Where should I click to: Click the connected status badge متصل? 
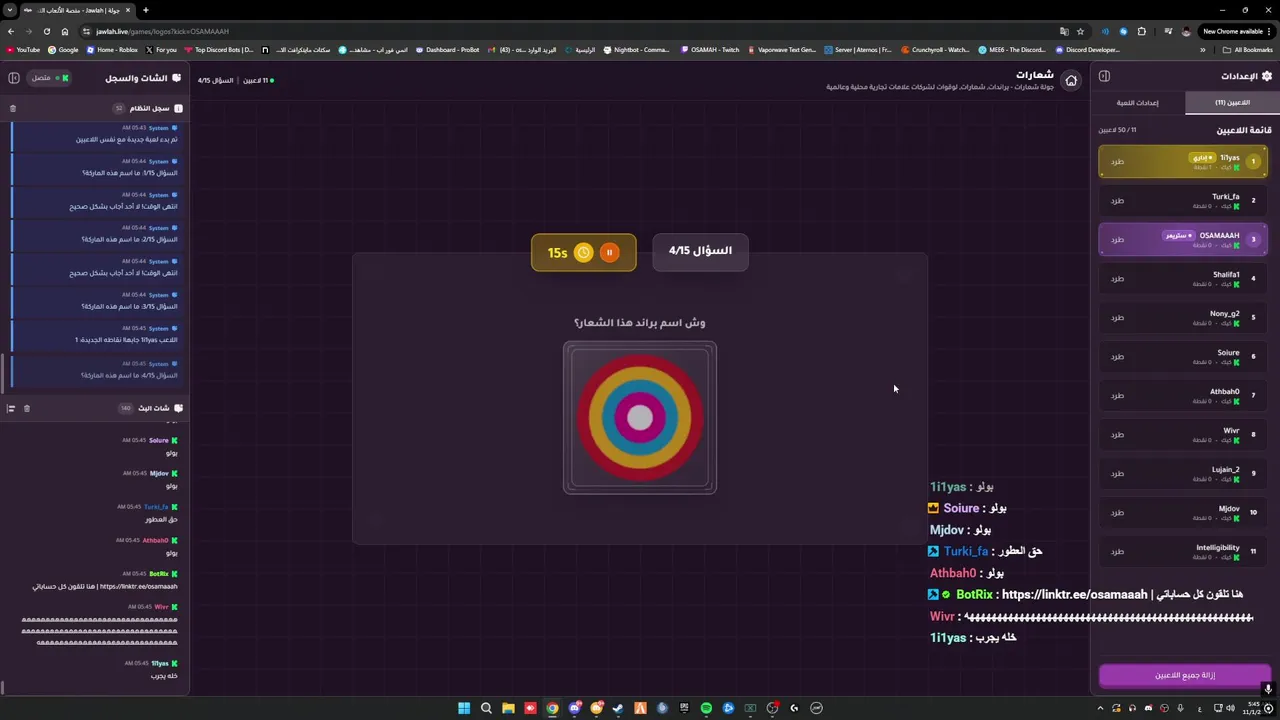click(x=49, y=78)
